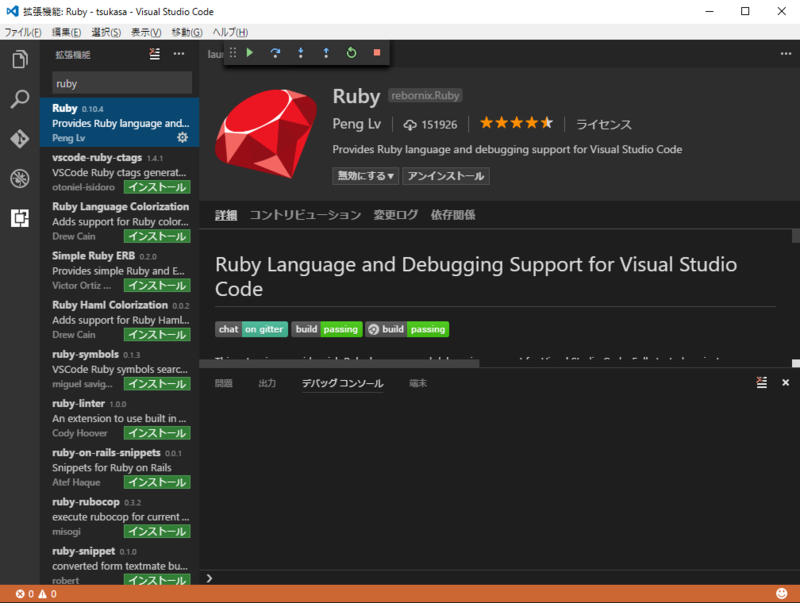Image resolution: width=800 pixels, height=603 pixels.
Task: Click the debug Continue play button
Action: [250, 53]
